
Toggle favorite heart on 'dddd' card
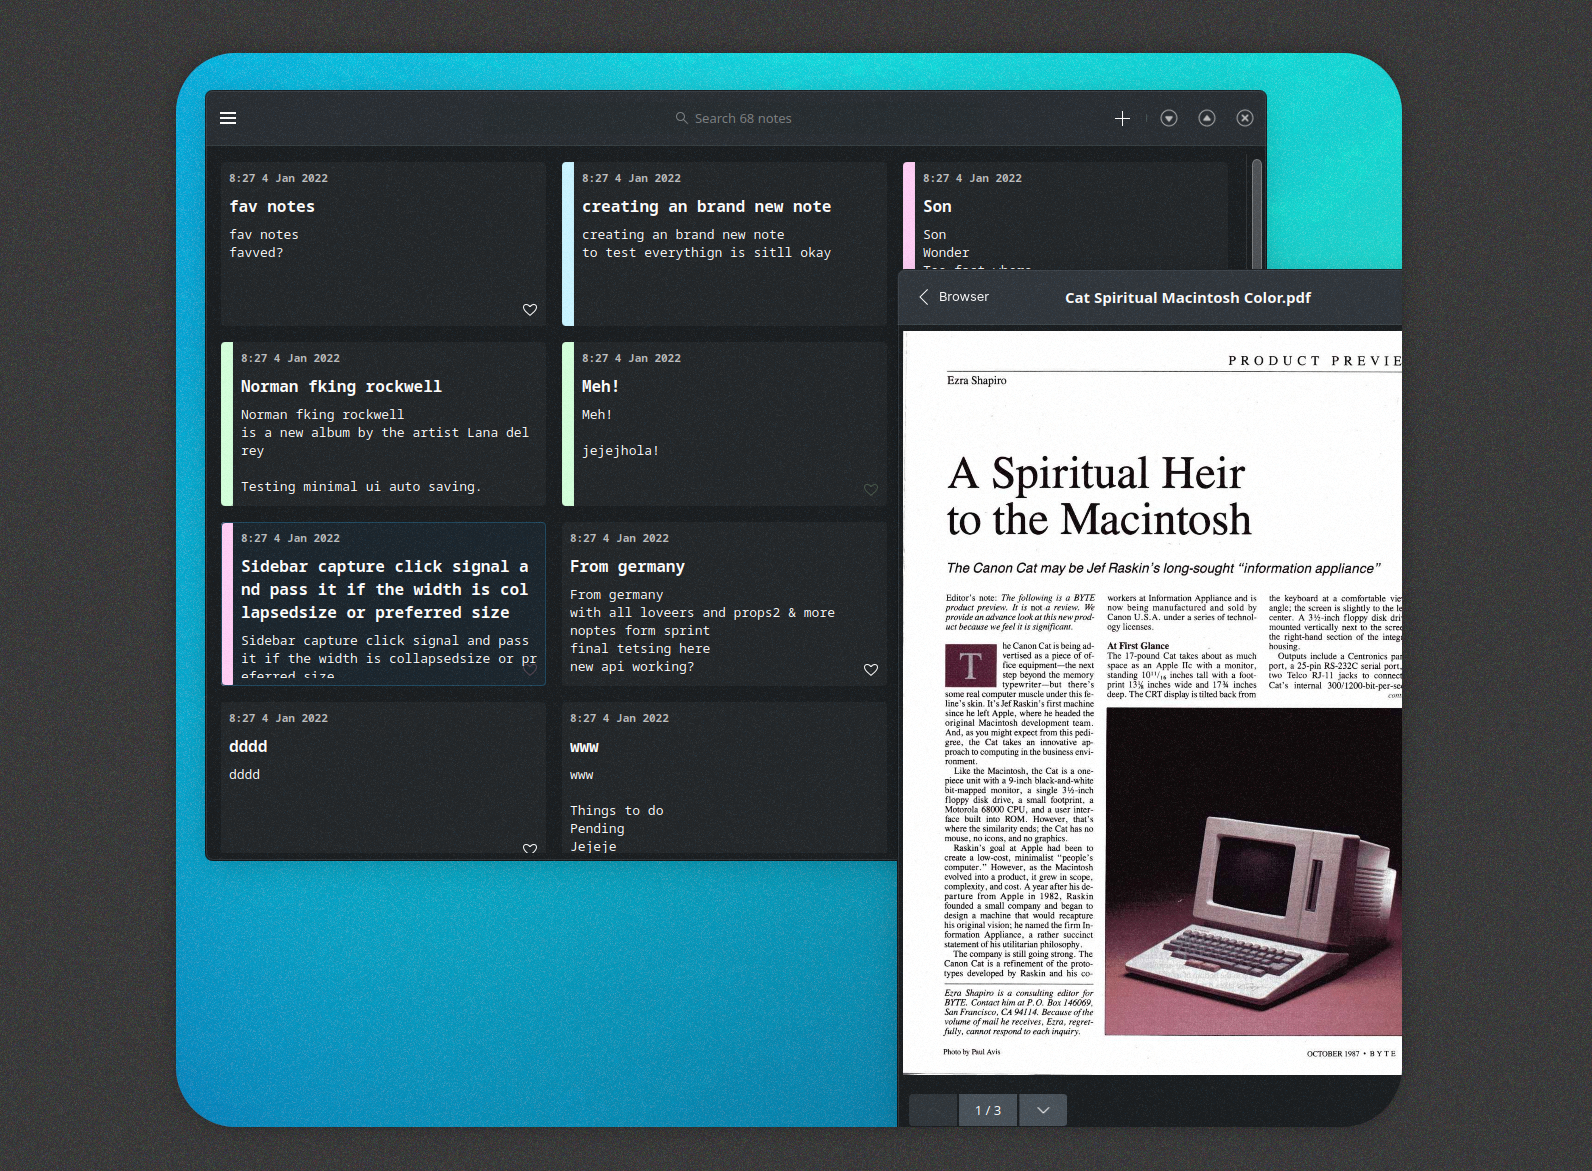point(530,849)
